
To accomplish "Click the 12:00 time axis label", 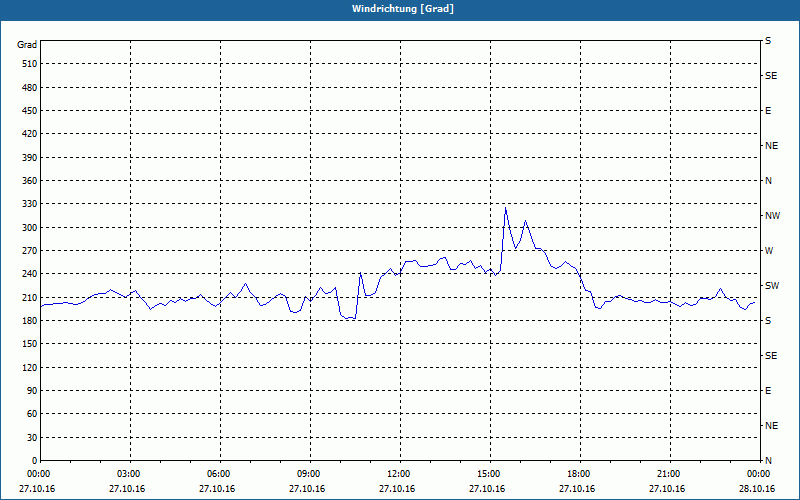I will (x=400, y=474).
